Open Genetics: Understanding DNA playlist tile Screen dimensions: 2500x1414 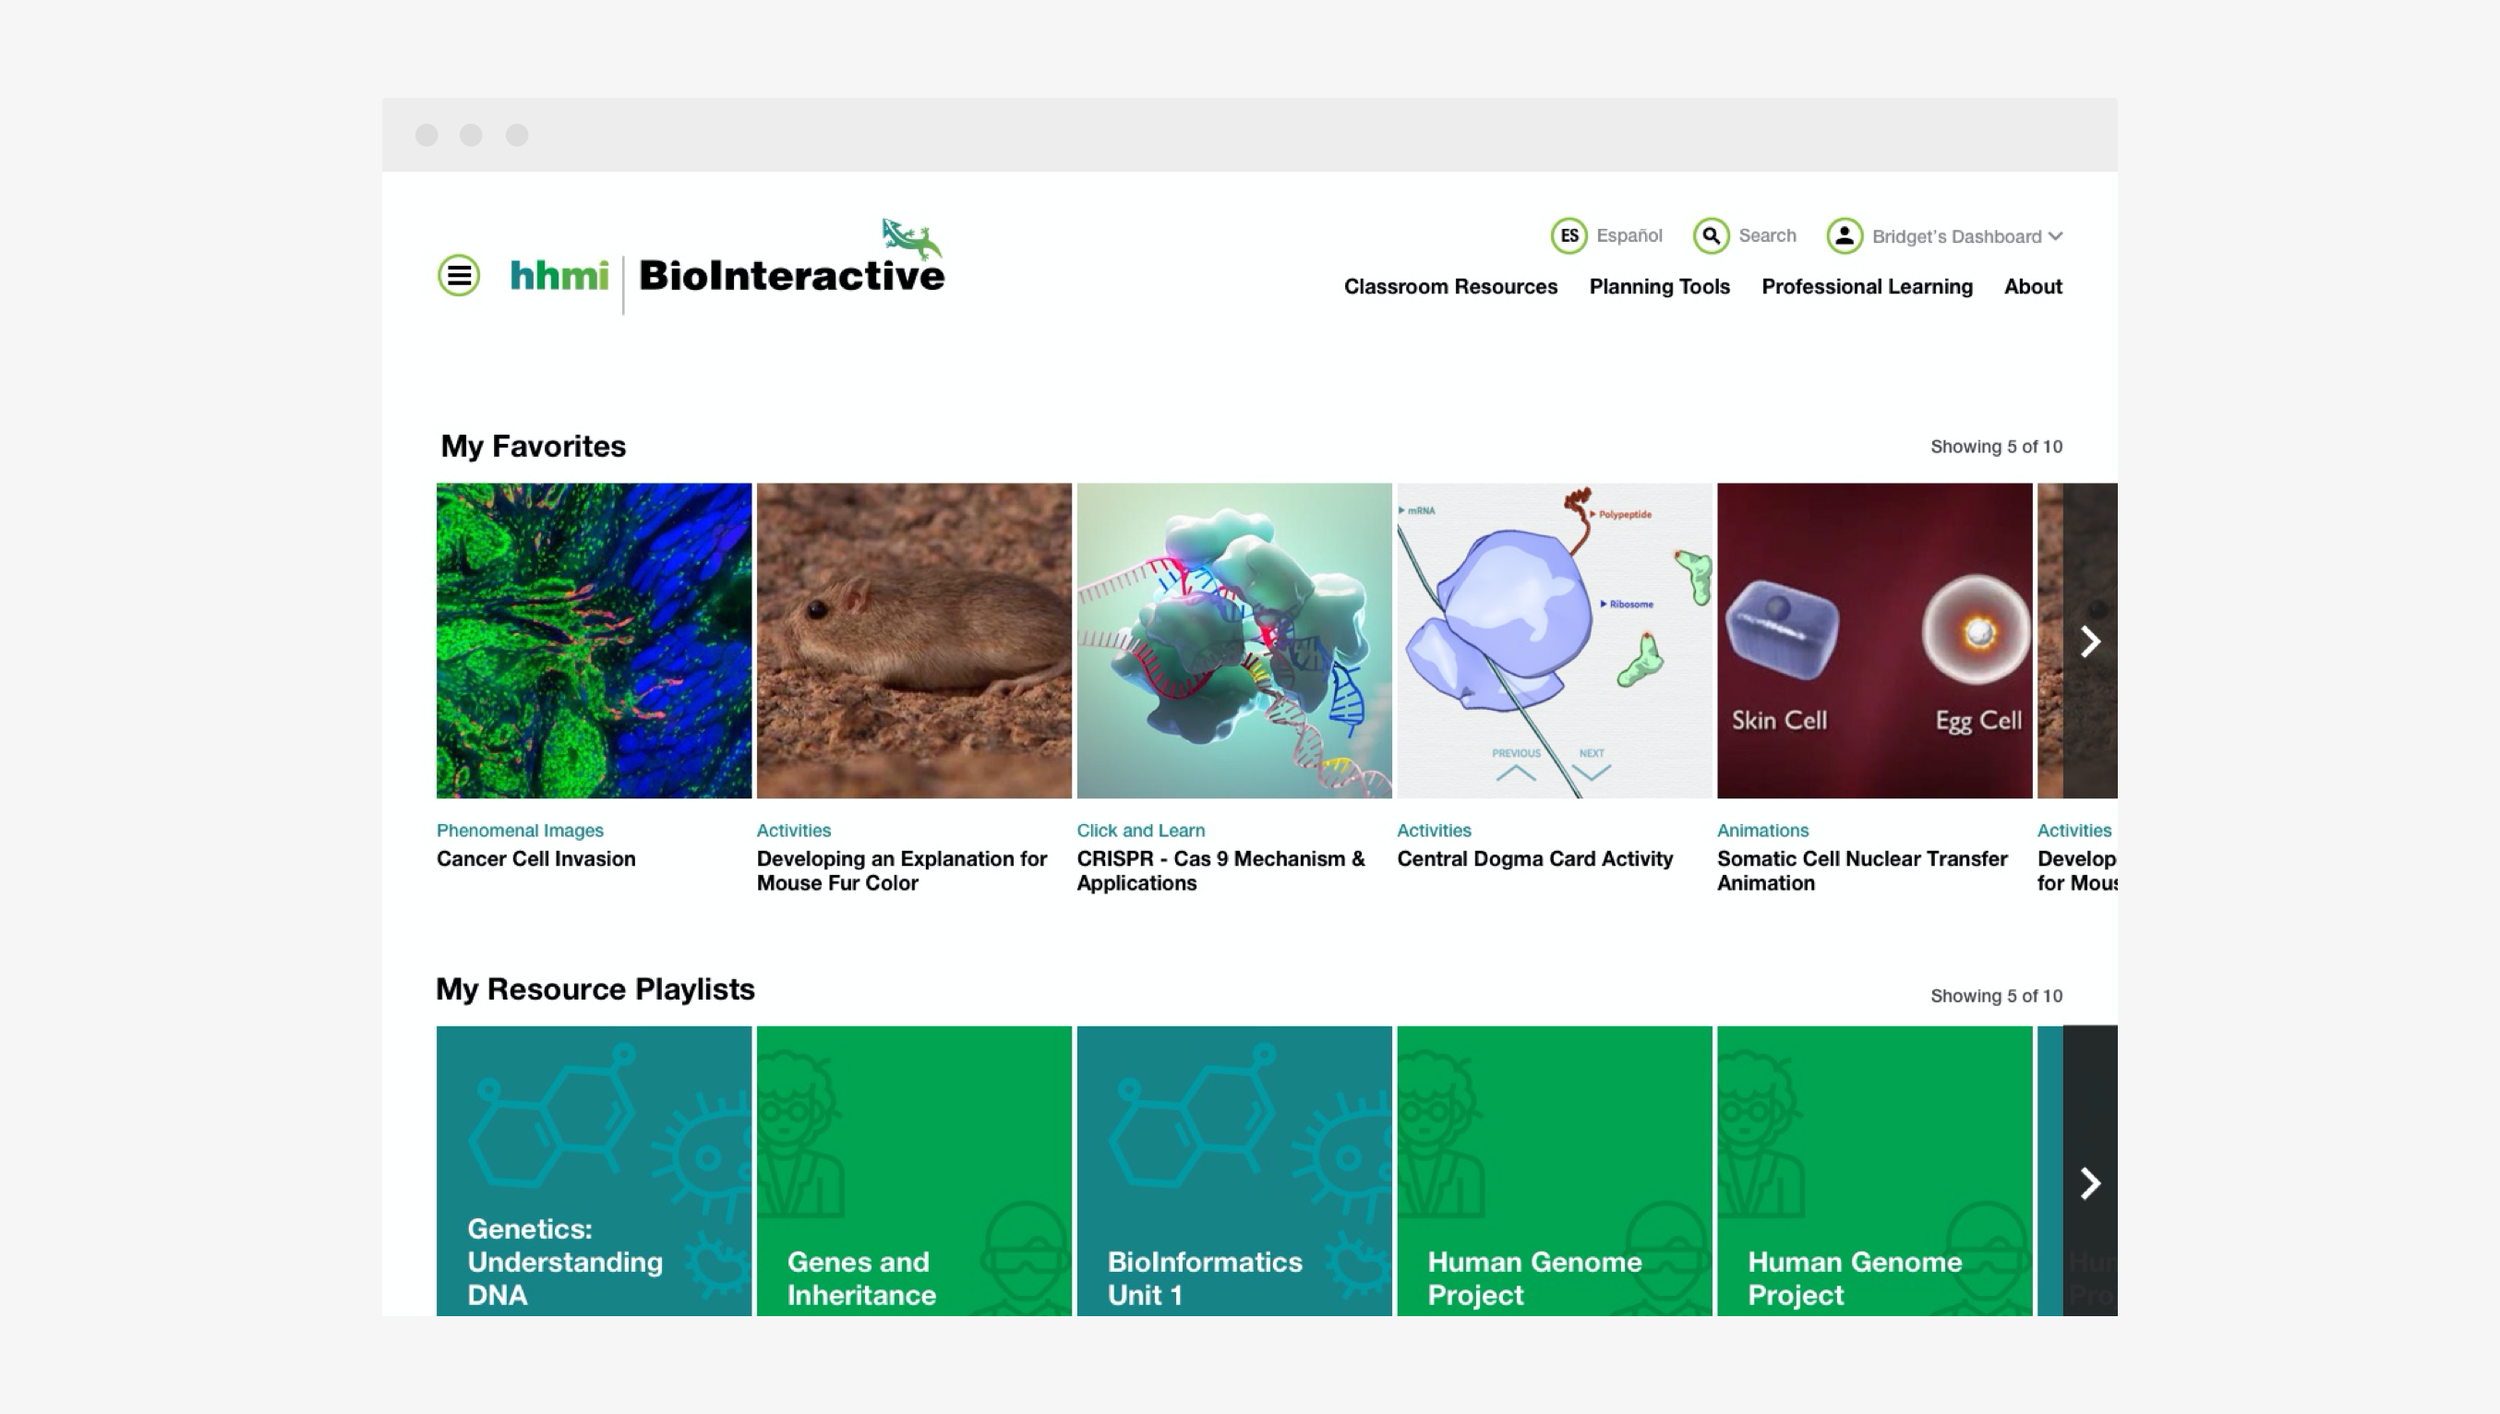(x=593, y=1170)
